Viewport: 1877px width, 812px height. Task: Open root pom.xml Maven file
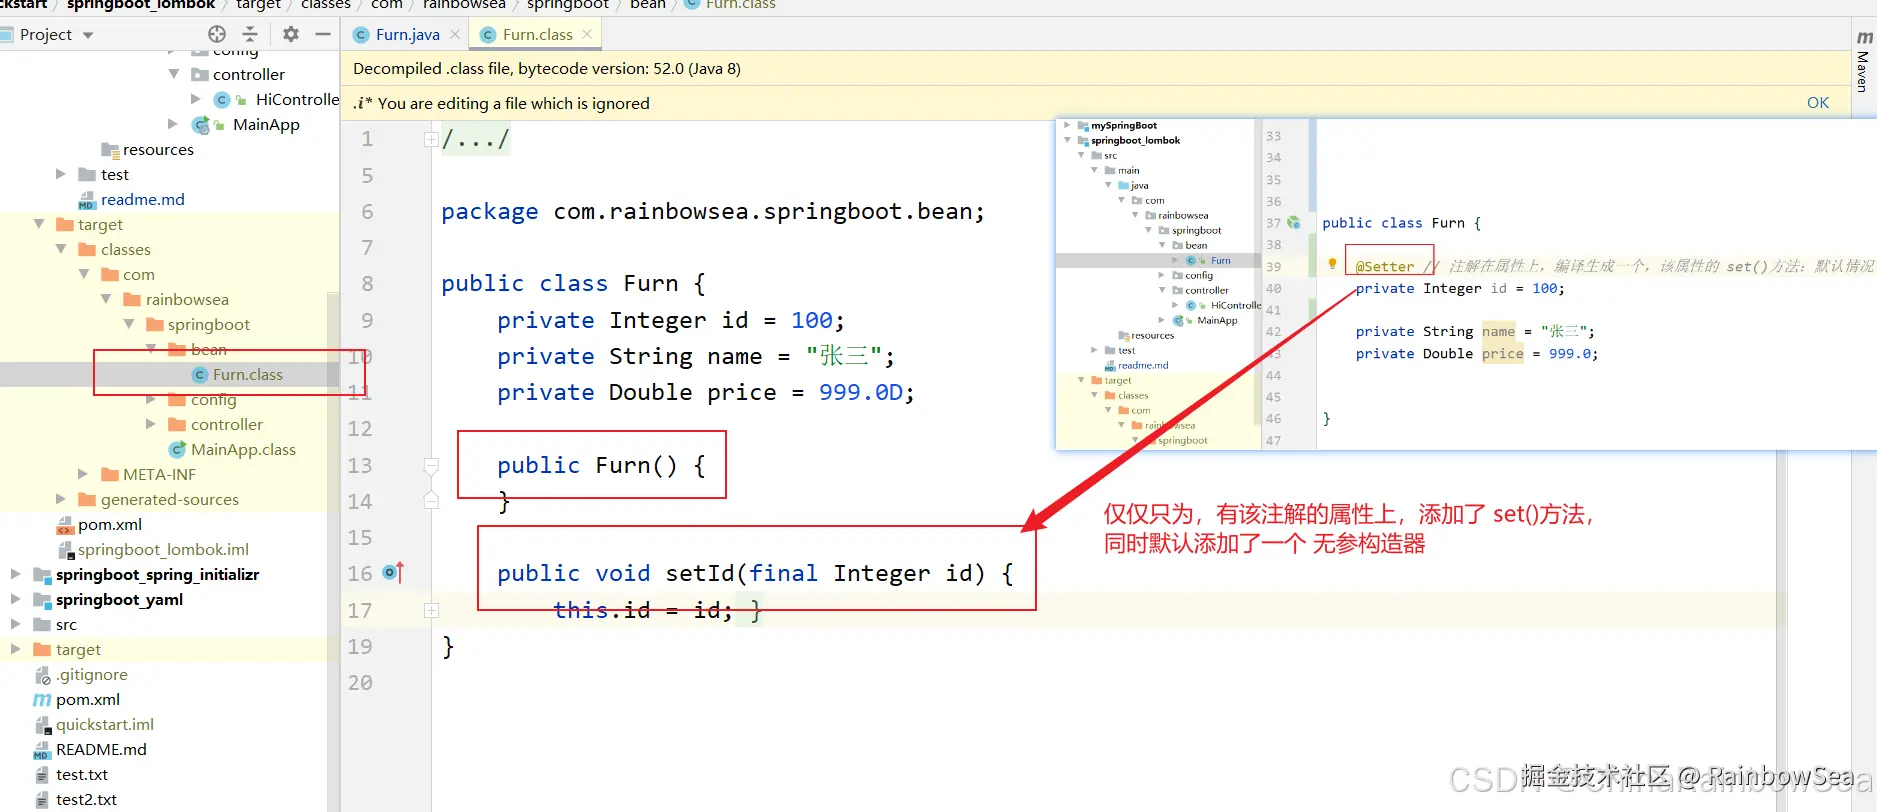(x=88, y=699)
